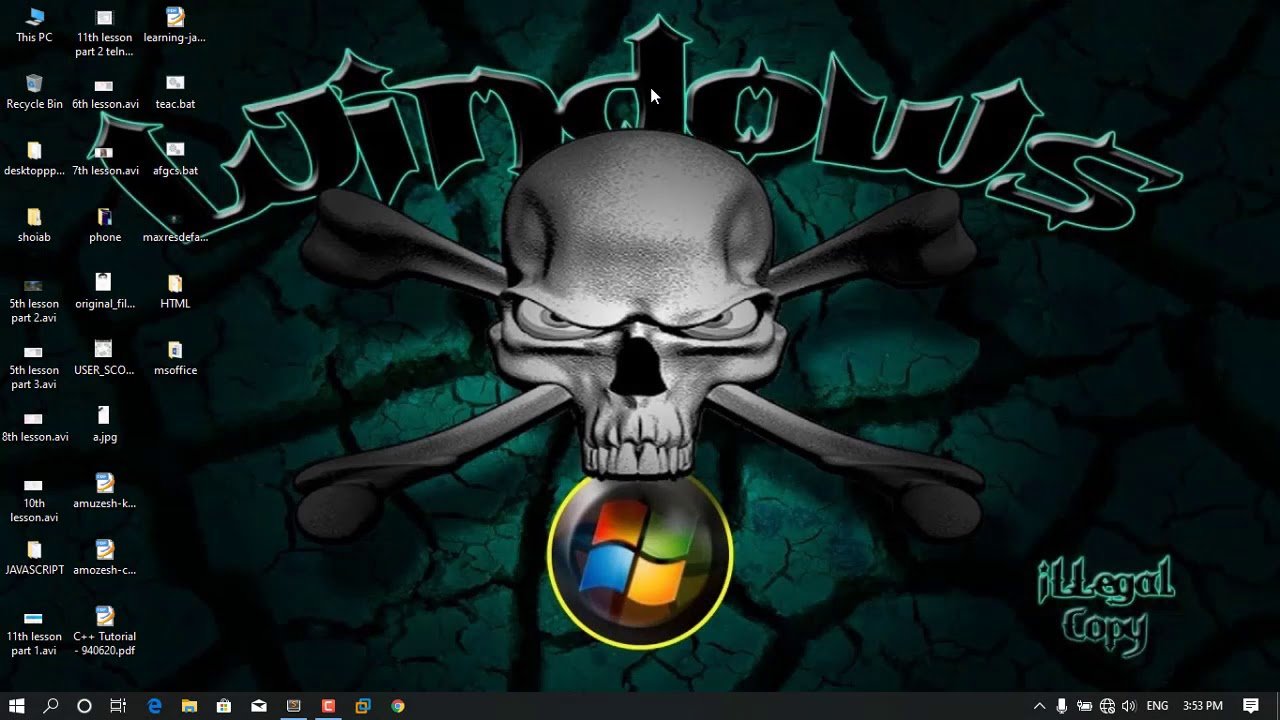This screenshot has width=1280, height=720.
Task: Open Task View in the taskbar
Action: click(118, 706)
